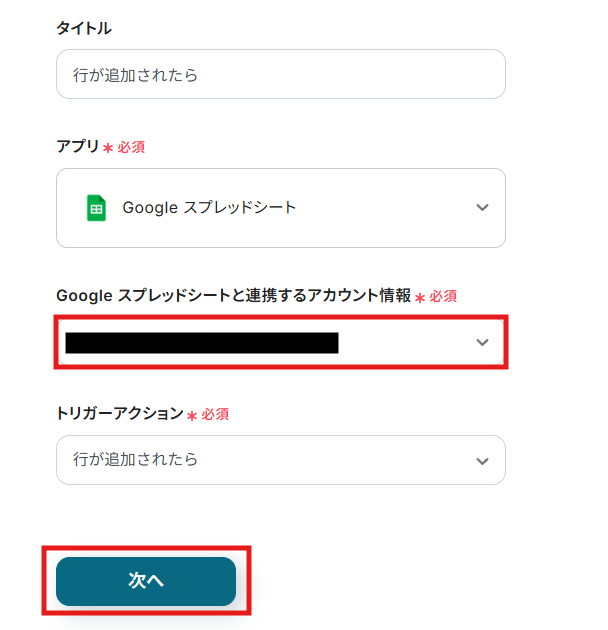Viewport: 608px width, 630px height.
Task: Click the アプリ field label
Action: (78, 146)
